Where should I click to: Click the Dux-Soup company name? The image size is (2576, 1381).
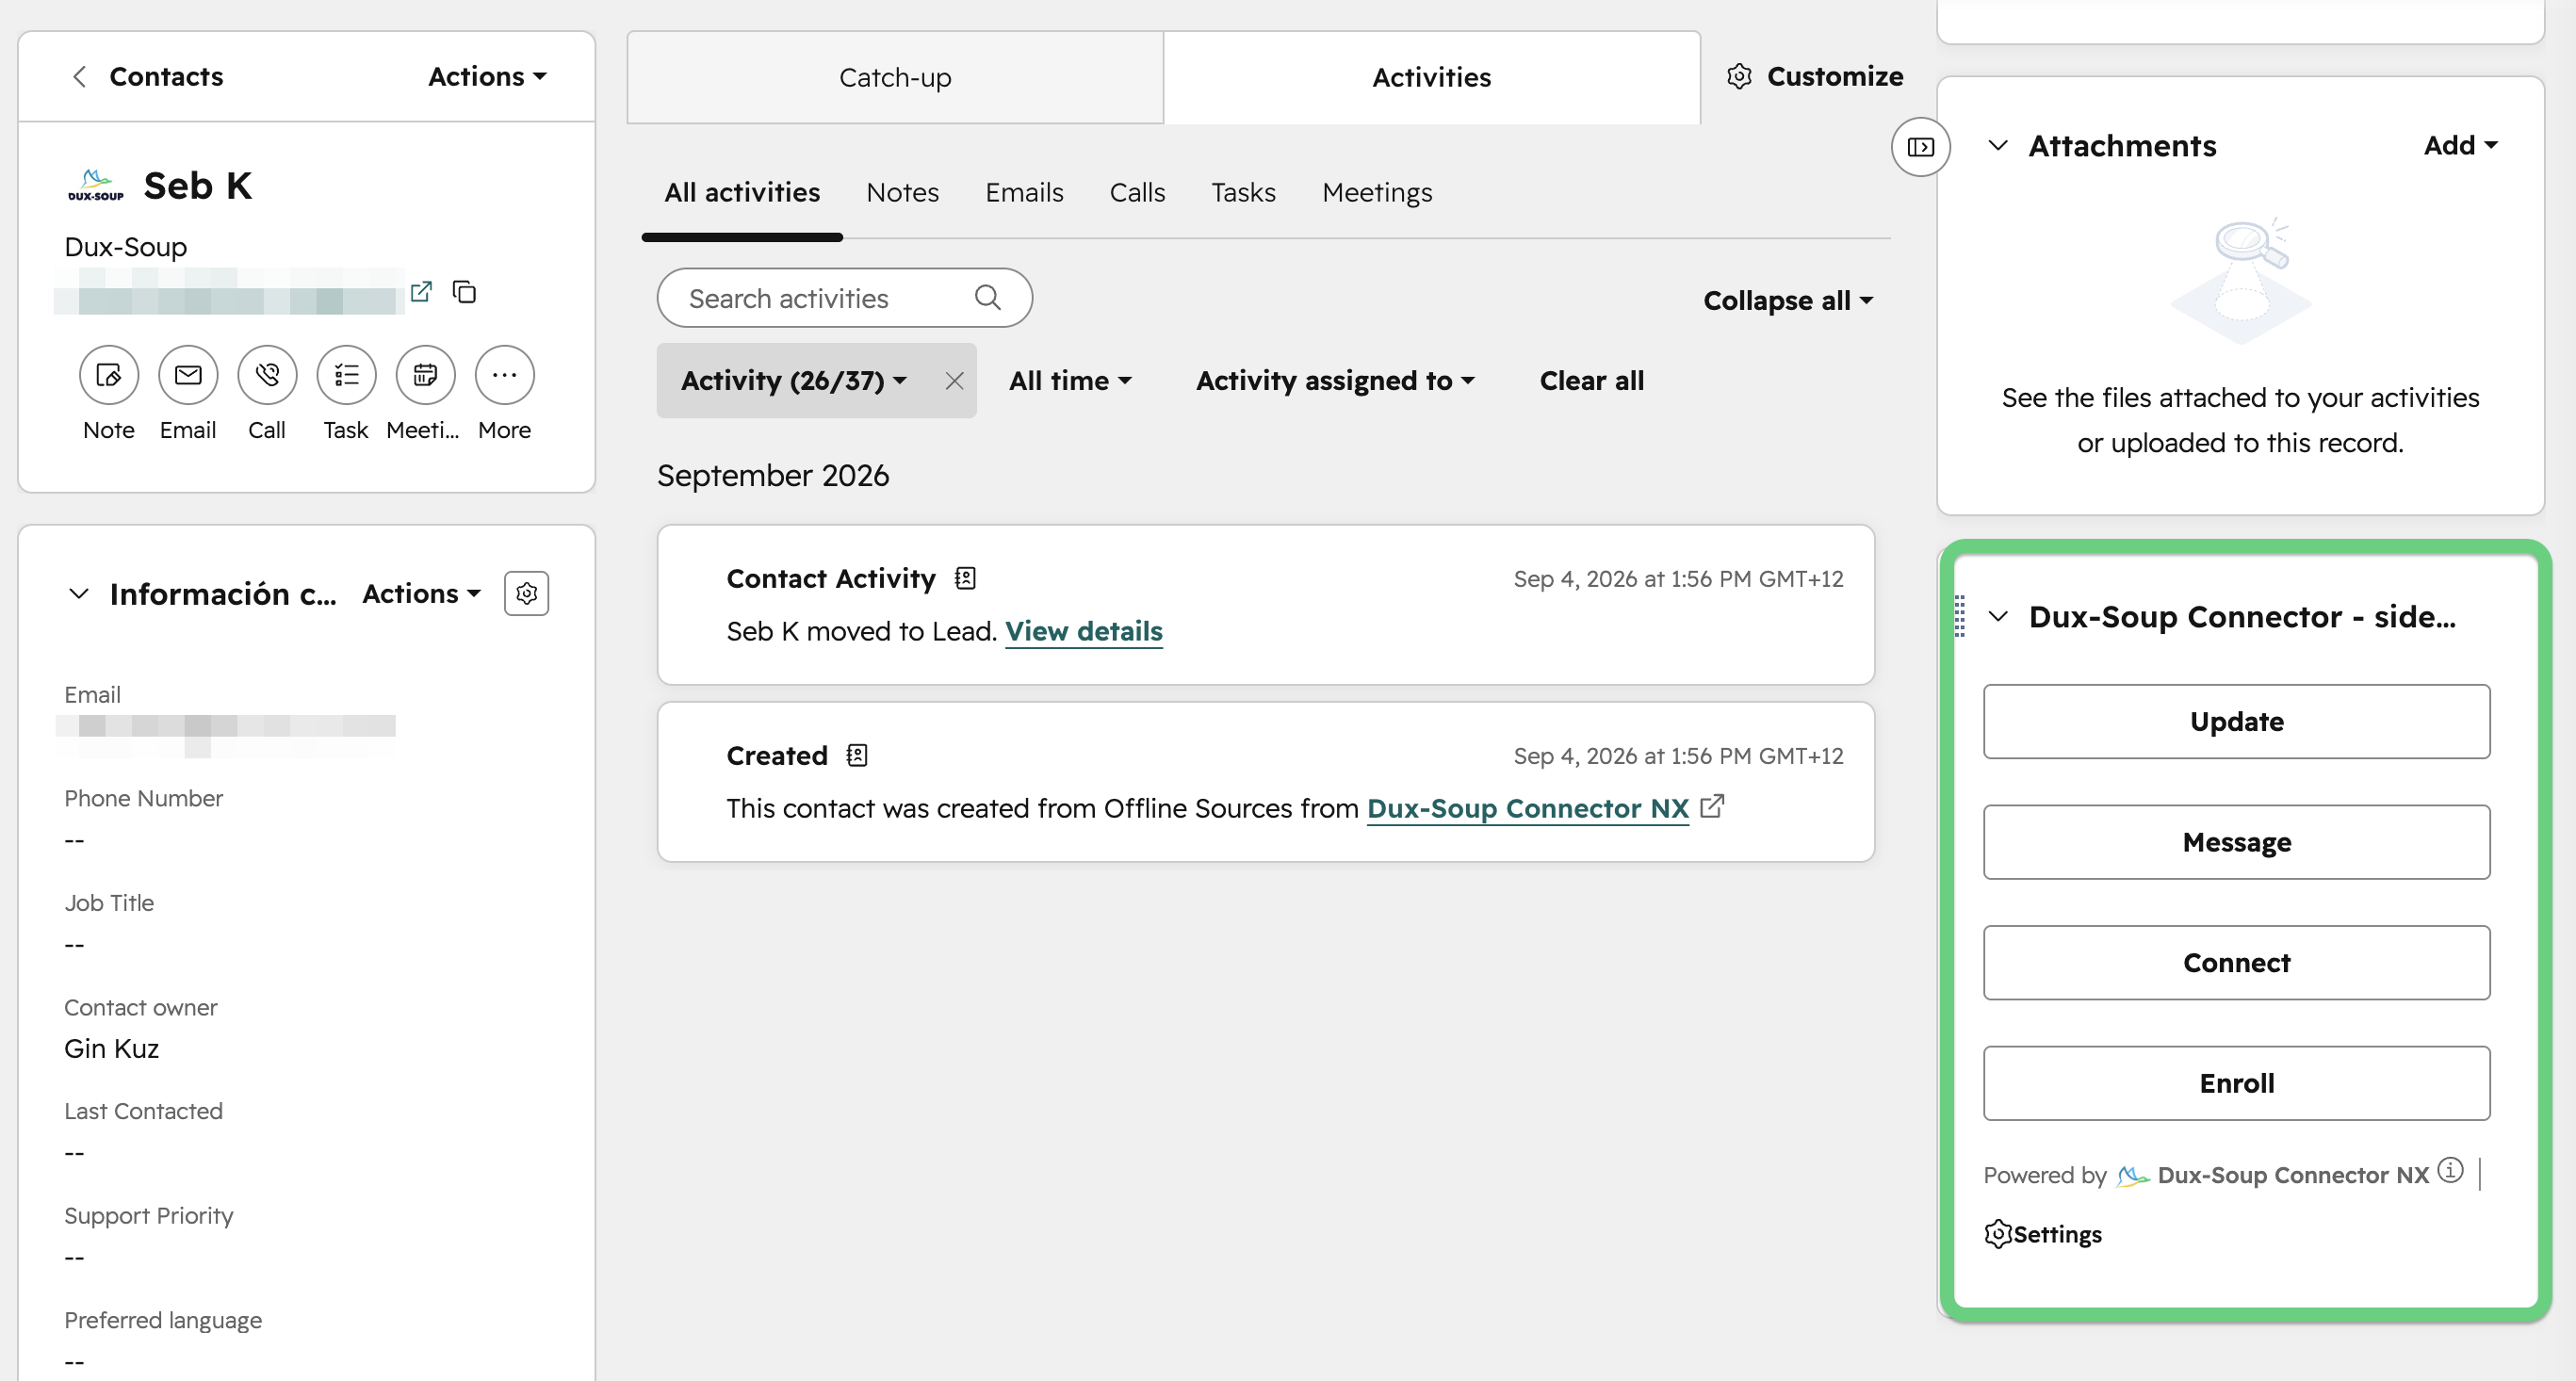coord(125,247)
